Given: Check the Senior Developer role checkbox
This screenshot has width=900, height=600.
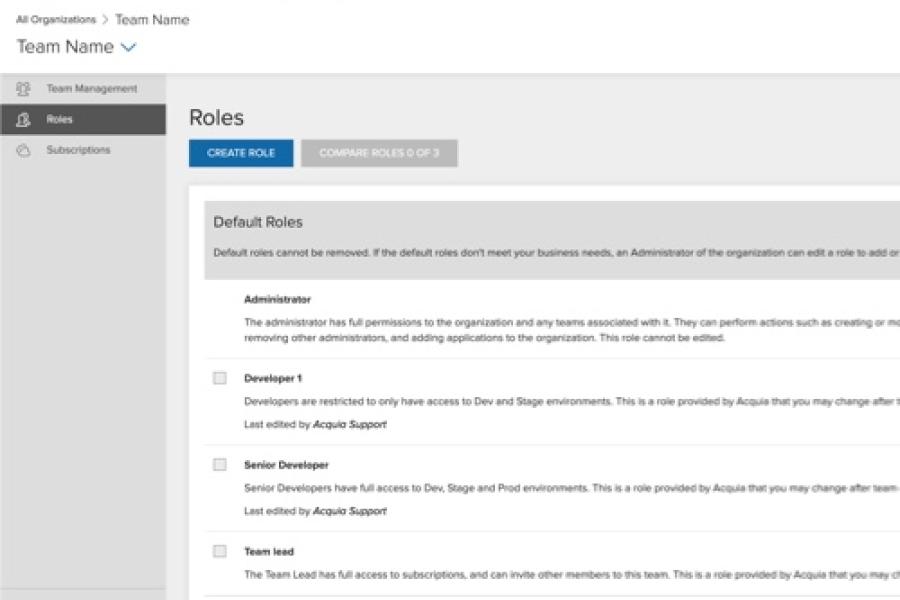Looking at the screenshot, I should click(x=220, y=465).
